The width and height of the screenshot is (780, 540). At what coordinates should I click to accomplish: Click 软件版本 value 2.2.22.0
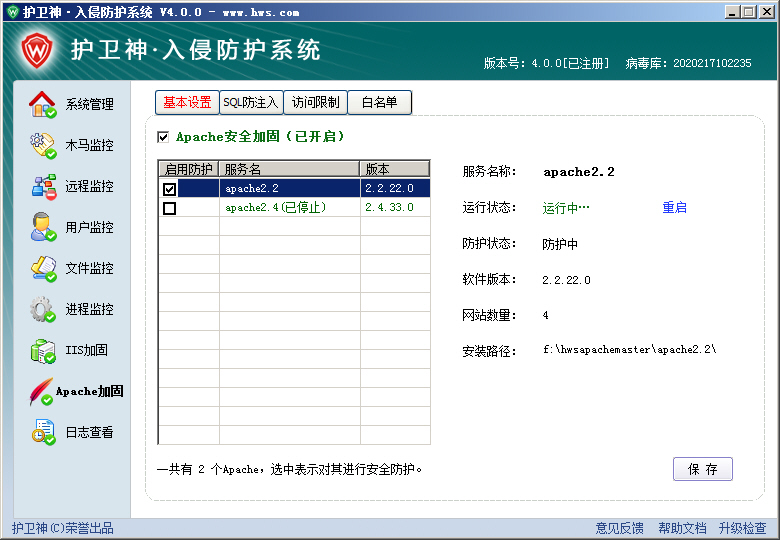pyautogui.click(x=567, y=280)
